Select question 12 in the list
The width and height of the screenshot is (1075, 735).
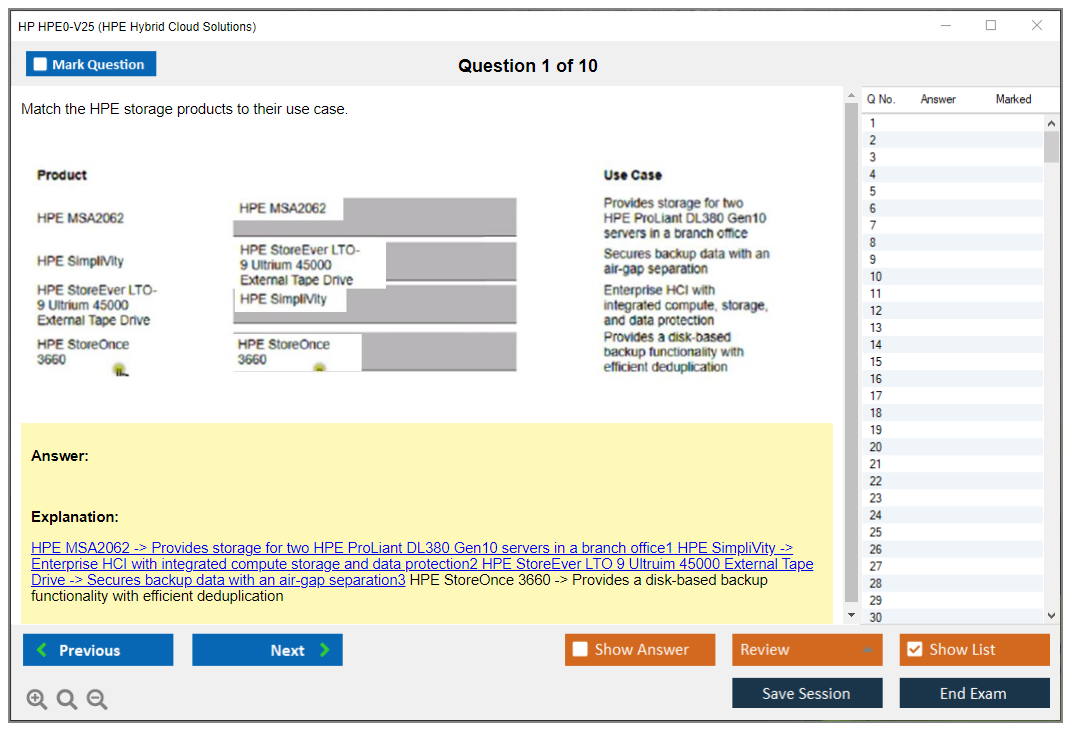click(875, 310)
